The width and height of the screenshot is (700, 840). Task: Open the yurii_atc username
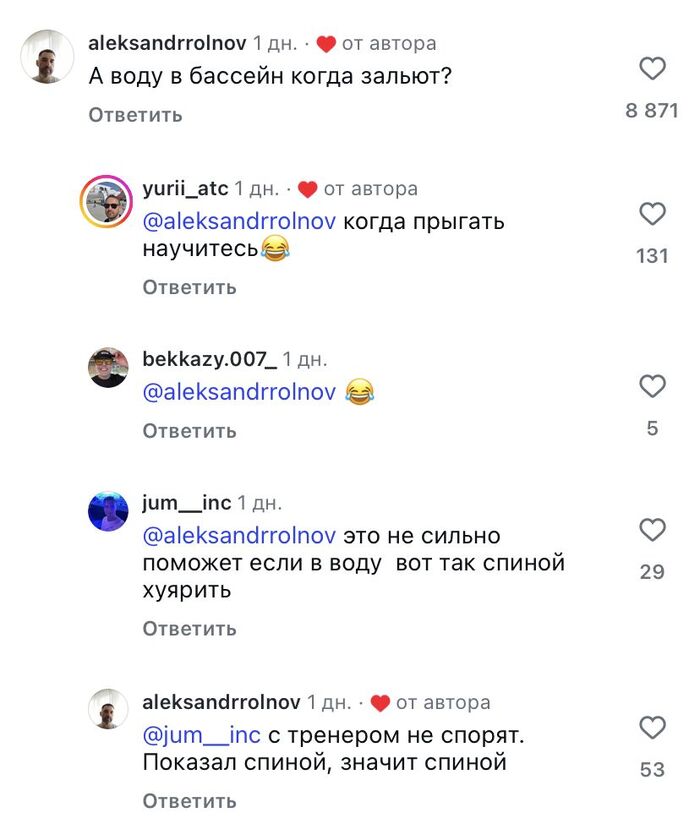coord(186,188)
